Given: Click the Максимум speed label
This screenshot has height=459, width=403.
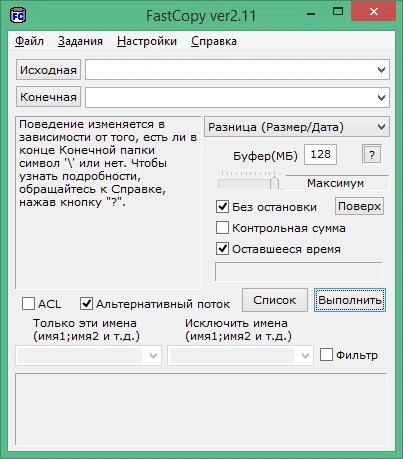Looking at the screenshot, I should coord(335,183).
